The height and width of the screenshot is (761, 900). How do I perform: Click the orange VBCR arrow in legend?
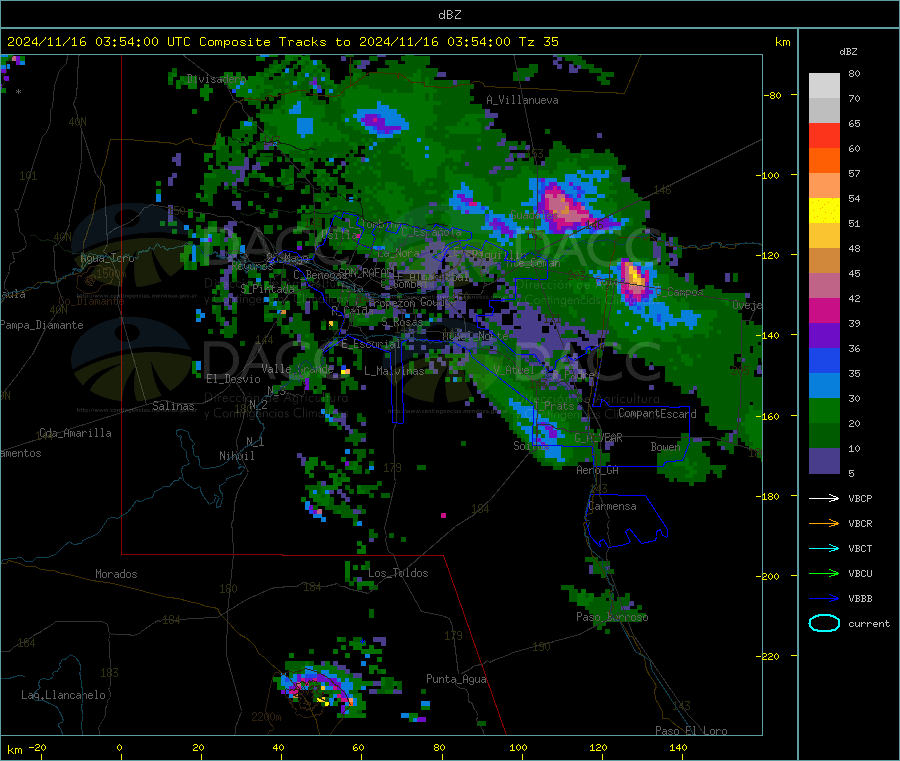click(824, 523)
